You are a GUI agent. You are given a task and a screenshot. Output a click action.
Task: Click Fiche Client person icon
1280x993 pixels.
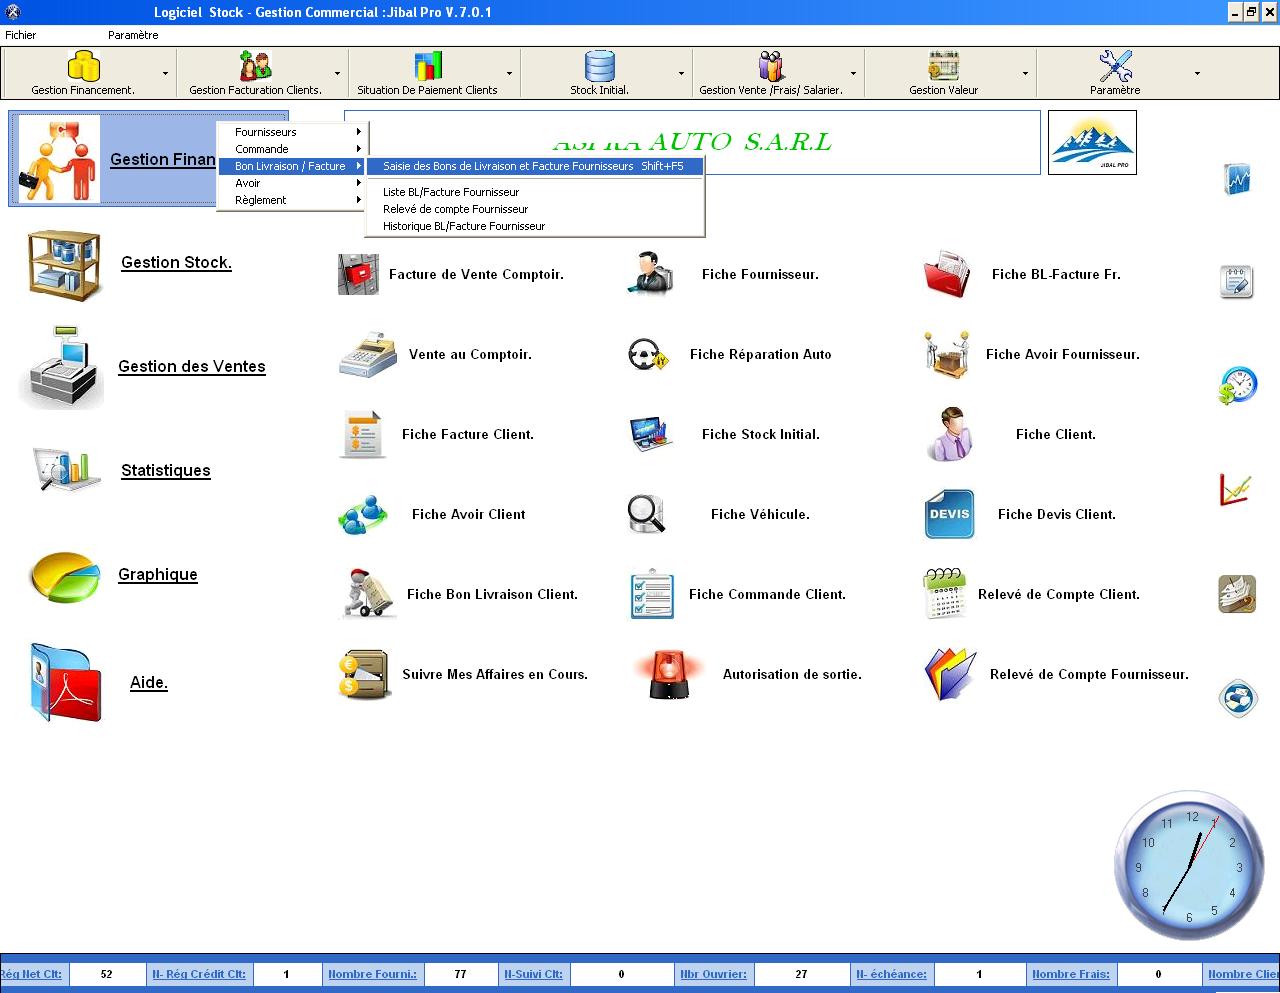[x=949, y=434]
